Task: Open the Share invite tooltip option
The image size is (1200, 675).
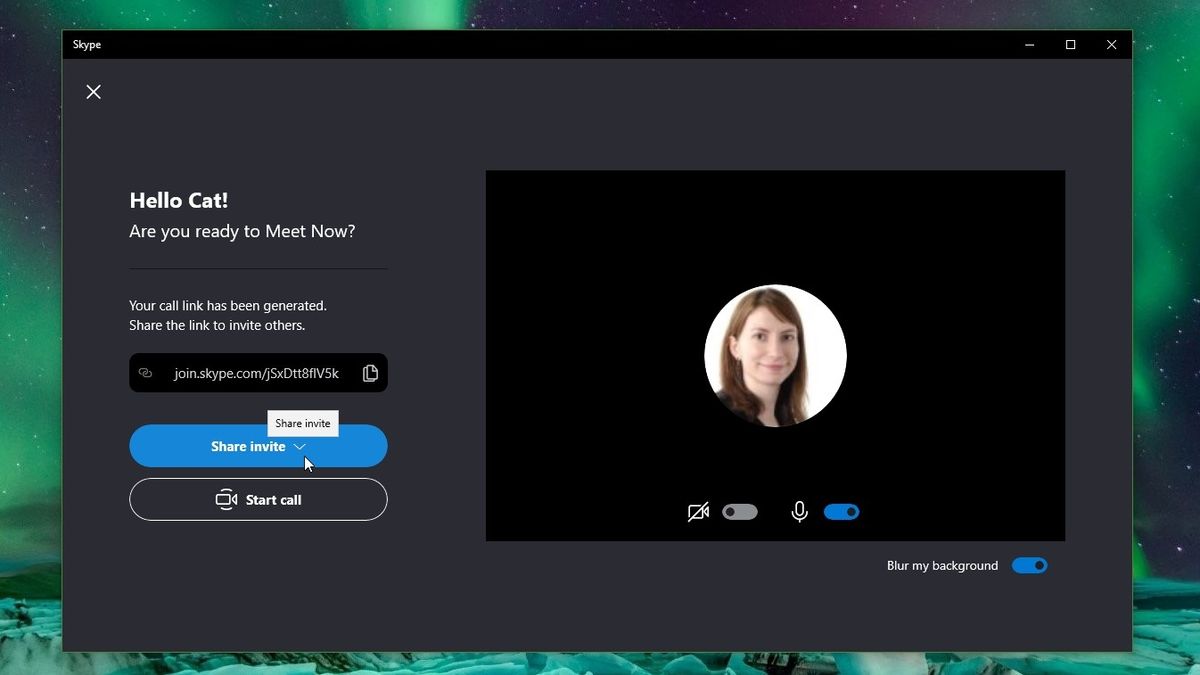Action: coord(302,423)
